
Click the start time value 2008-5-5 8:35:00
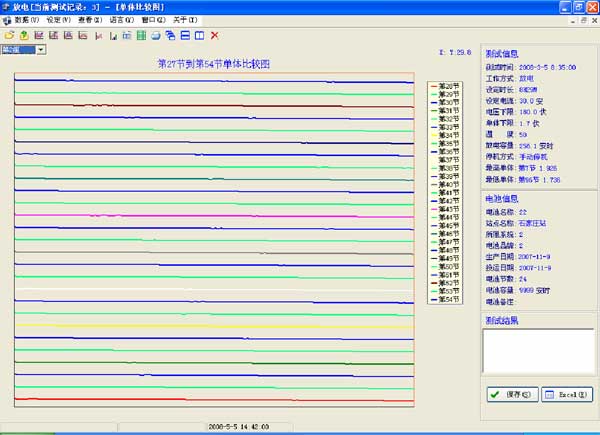click(x=547, y=67)
